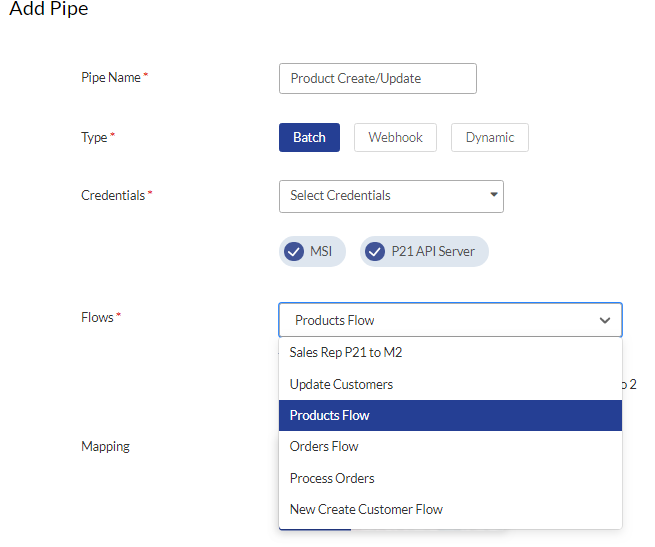Click the P21 API Server checkmark icon
Screen dimensions: 655x547
click(375, 252)
